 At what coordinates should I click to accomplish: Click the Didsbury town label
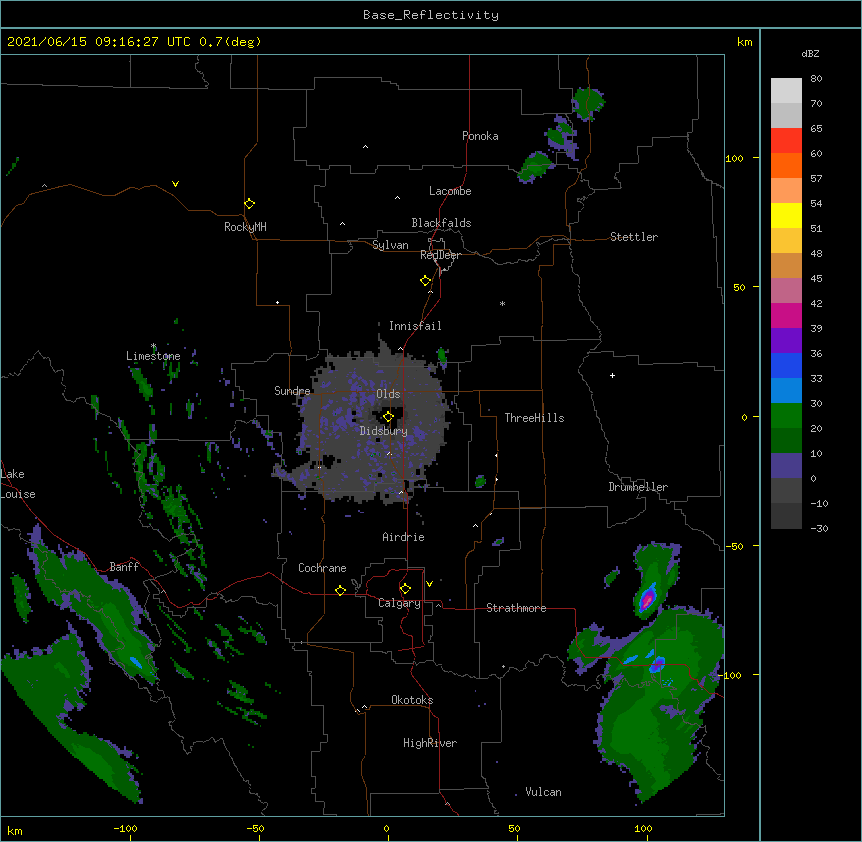384,431
